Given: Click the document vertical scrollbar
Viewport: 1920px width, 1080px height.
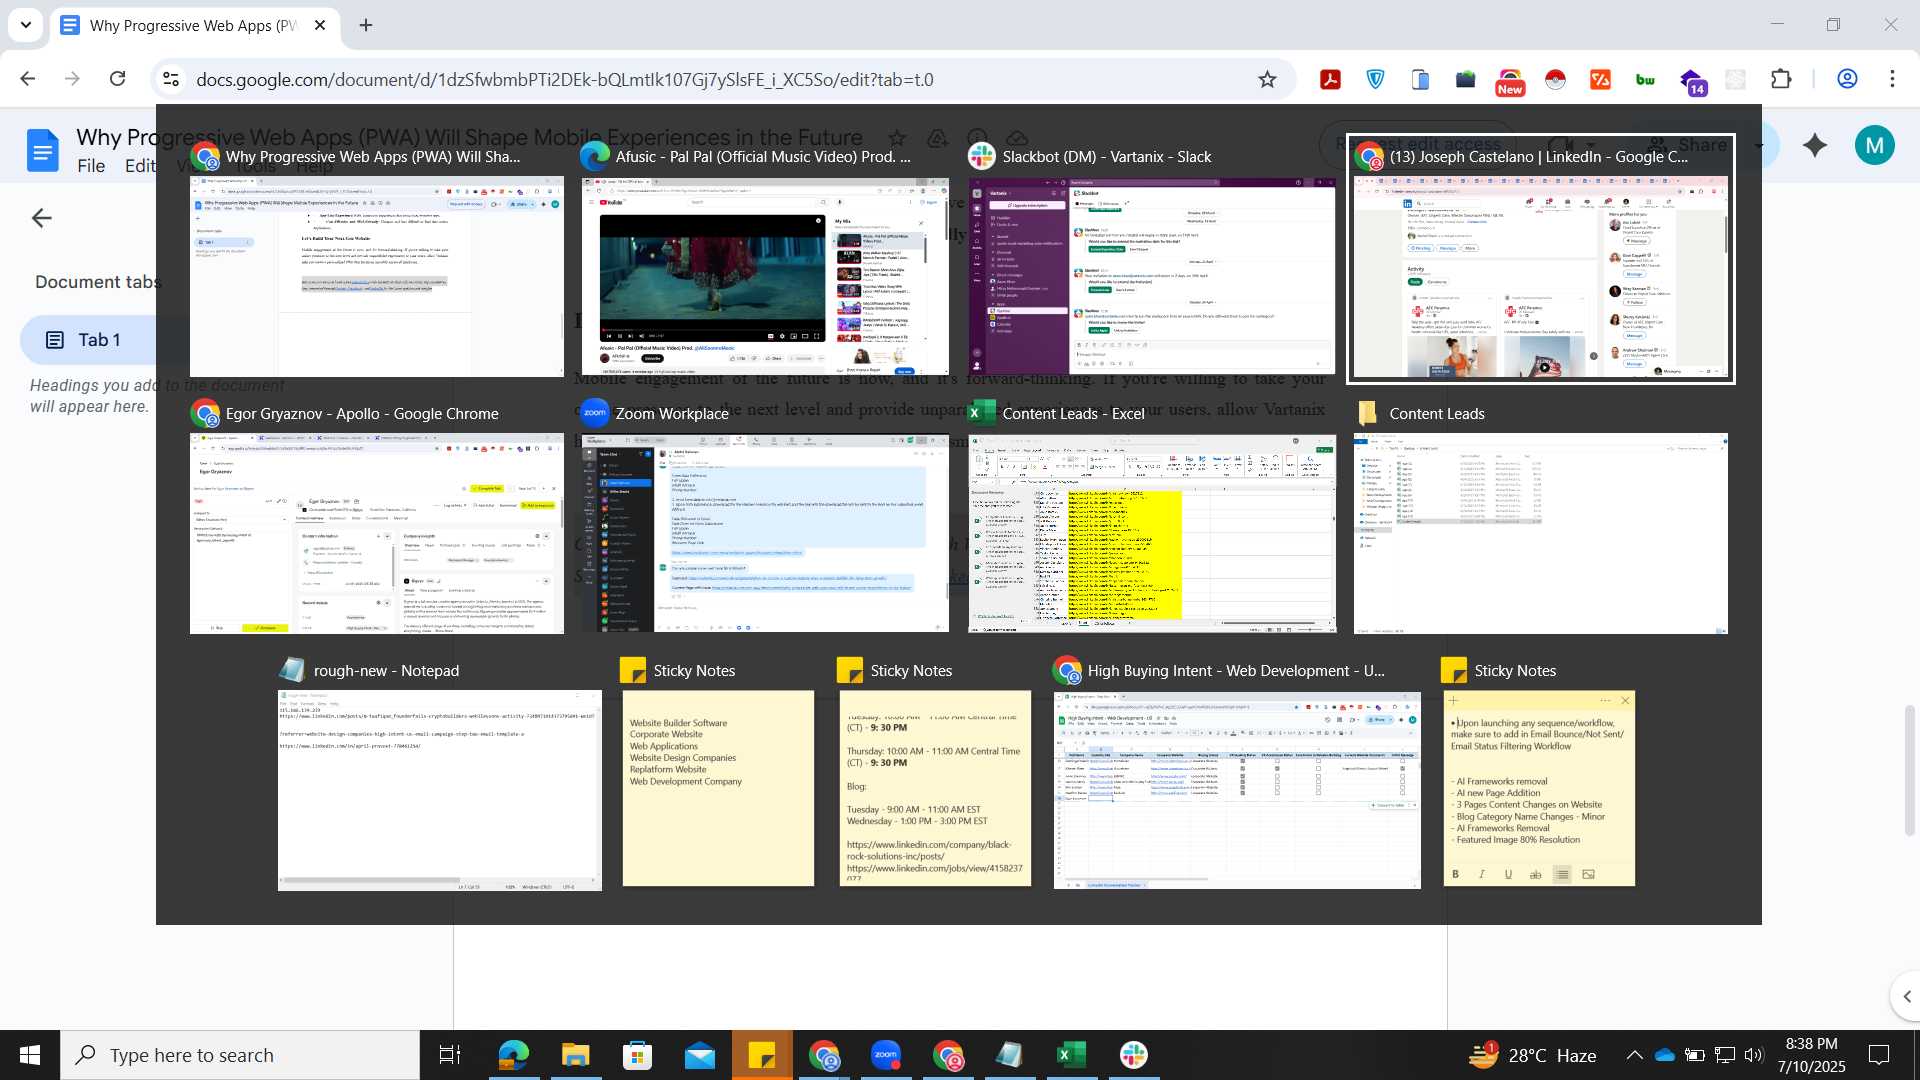Looking at the screenshot, I should (x=1909, y=770).
